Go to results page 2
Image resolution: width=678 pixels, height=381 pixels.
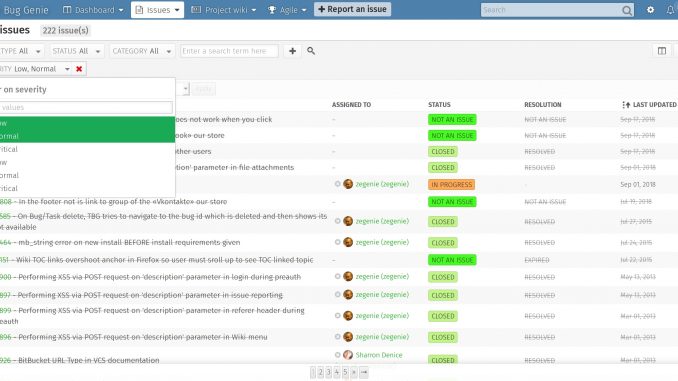coord(320,372)
